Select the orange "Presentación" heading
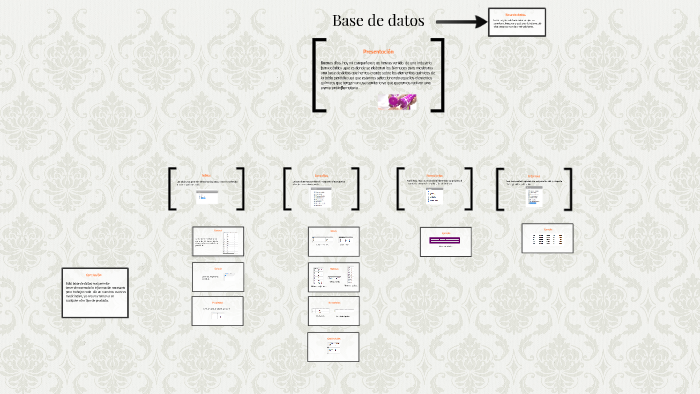 (378, 52)
